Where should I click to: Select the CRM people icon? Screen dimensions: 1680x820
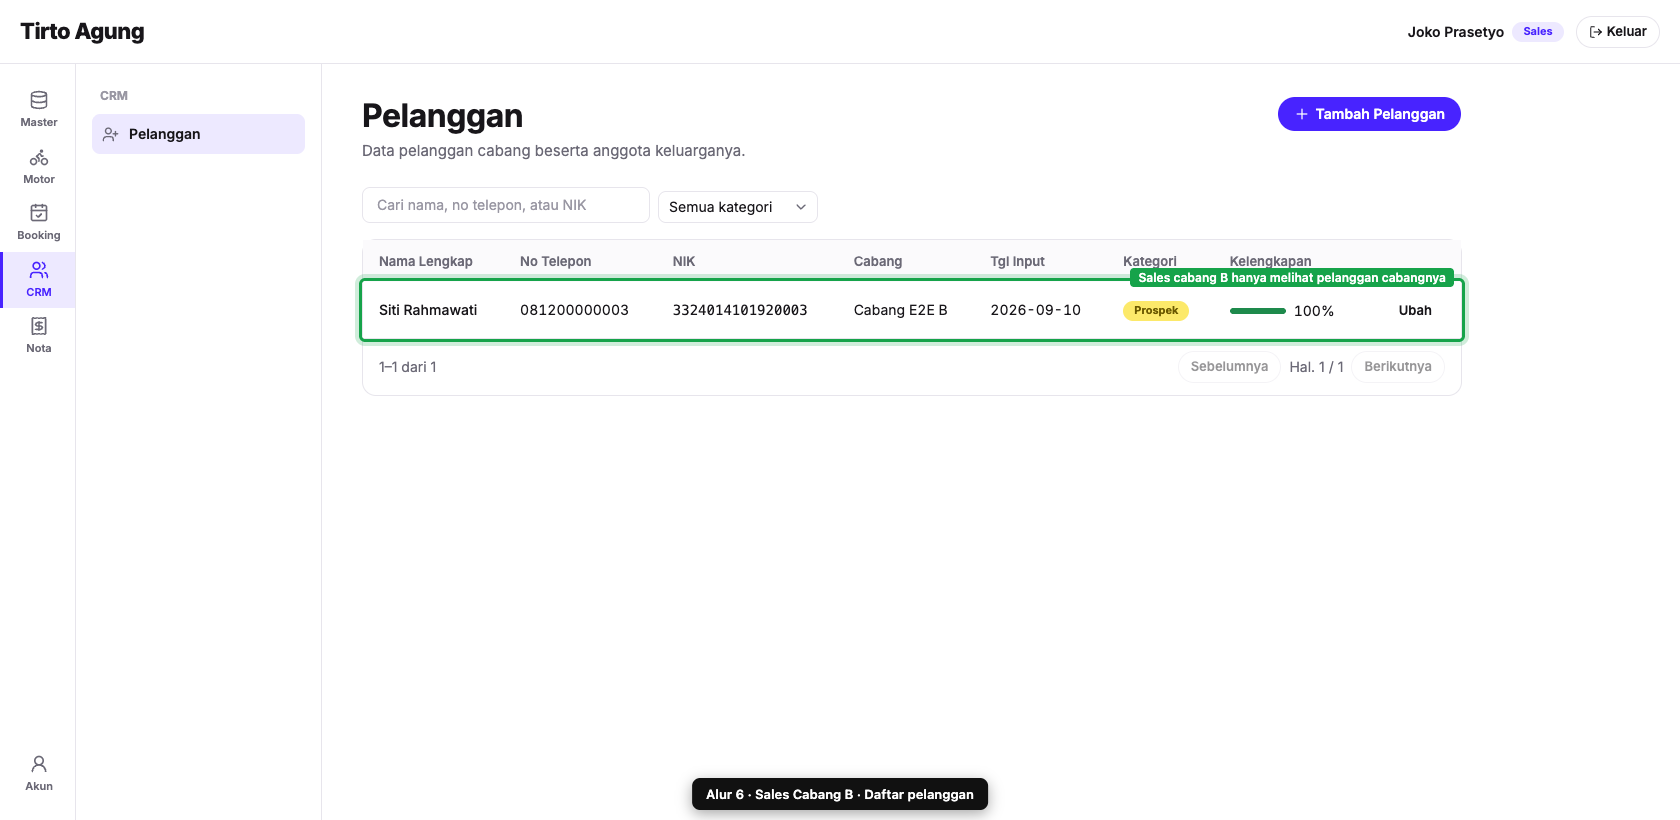tap(39, 270)
